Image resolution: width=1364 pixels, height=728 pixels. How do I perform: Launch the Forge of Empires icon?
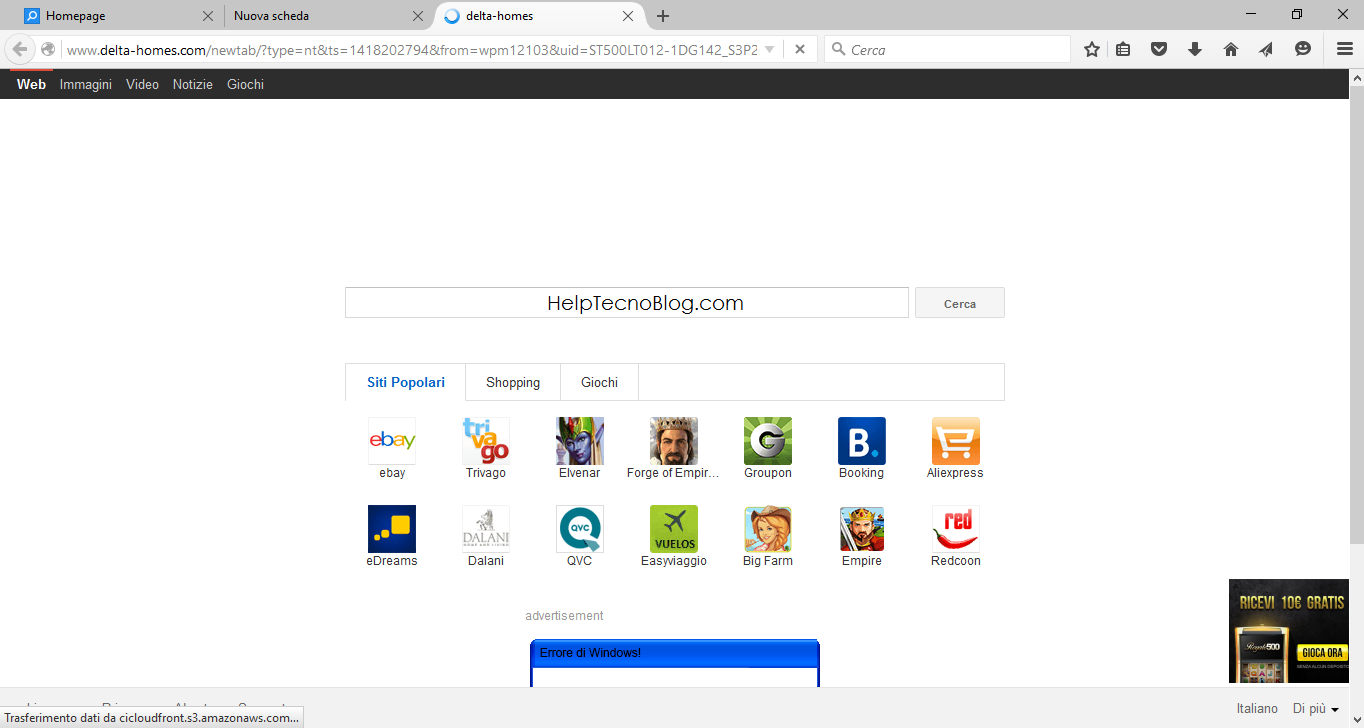(674, 441)
